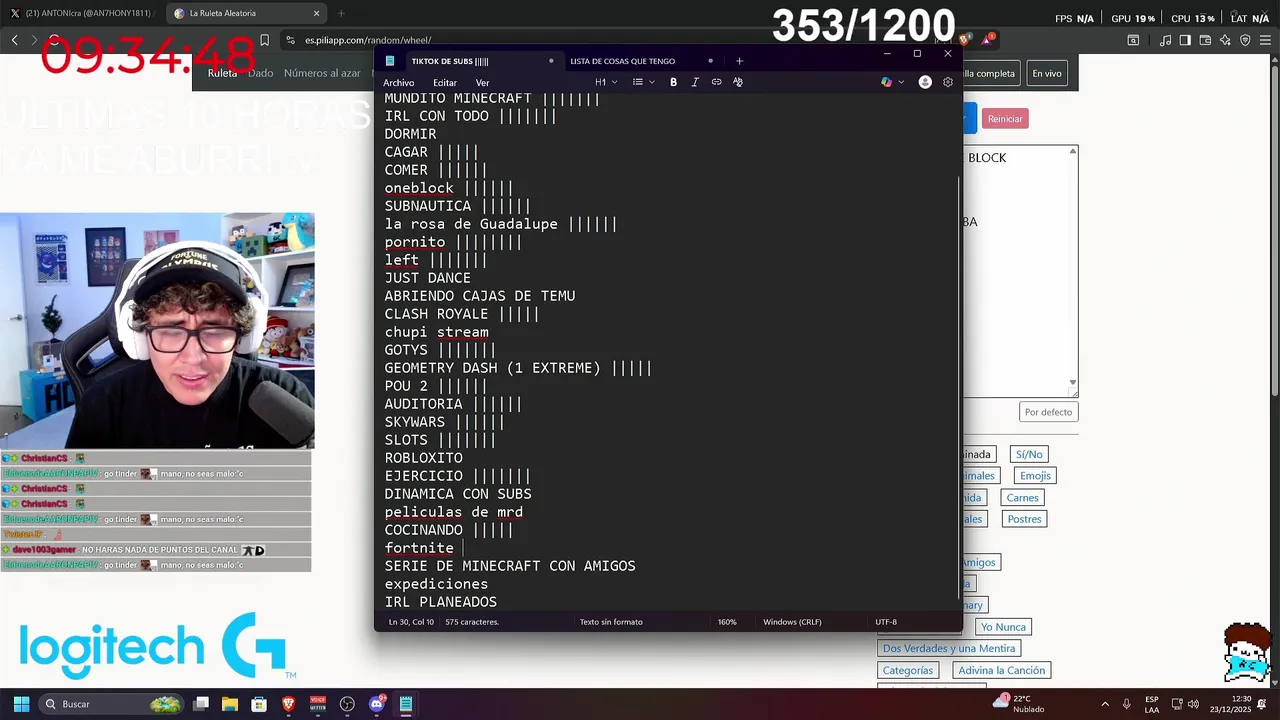Change Windows (CRLF) line ending in status bar

[x=792, y=622]
